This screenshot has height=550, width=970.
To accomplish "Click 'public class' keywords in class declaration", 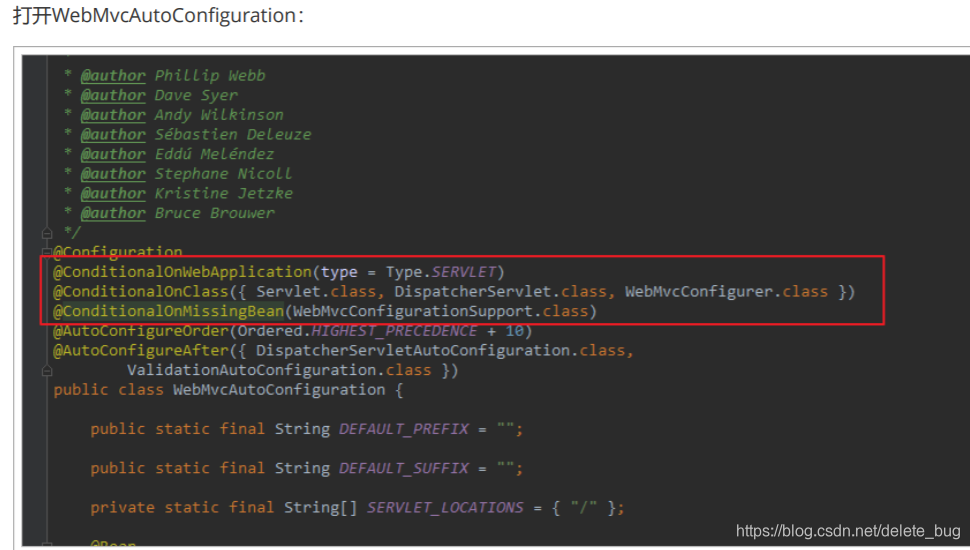I will tap(108, 390).
